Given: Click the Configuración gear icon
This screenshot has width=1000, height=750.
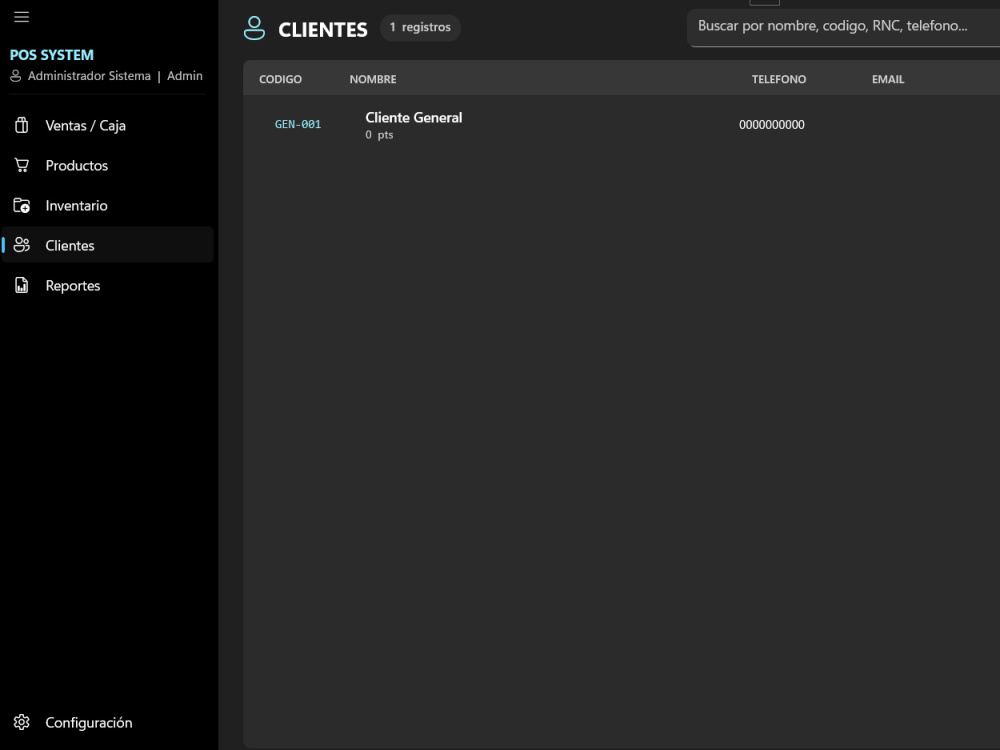Looking at the screenshot, I should [22, 722].
